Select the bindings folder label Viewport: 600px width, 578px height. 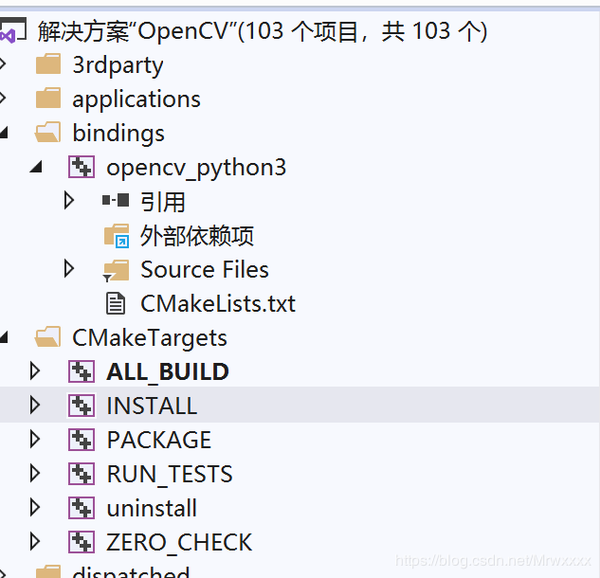119,134
